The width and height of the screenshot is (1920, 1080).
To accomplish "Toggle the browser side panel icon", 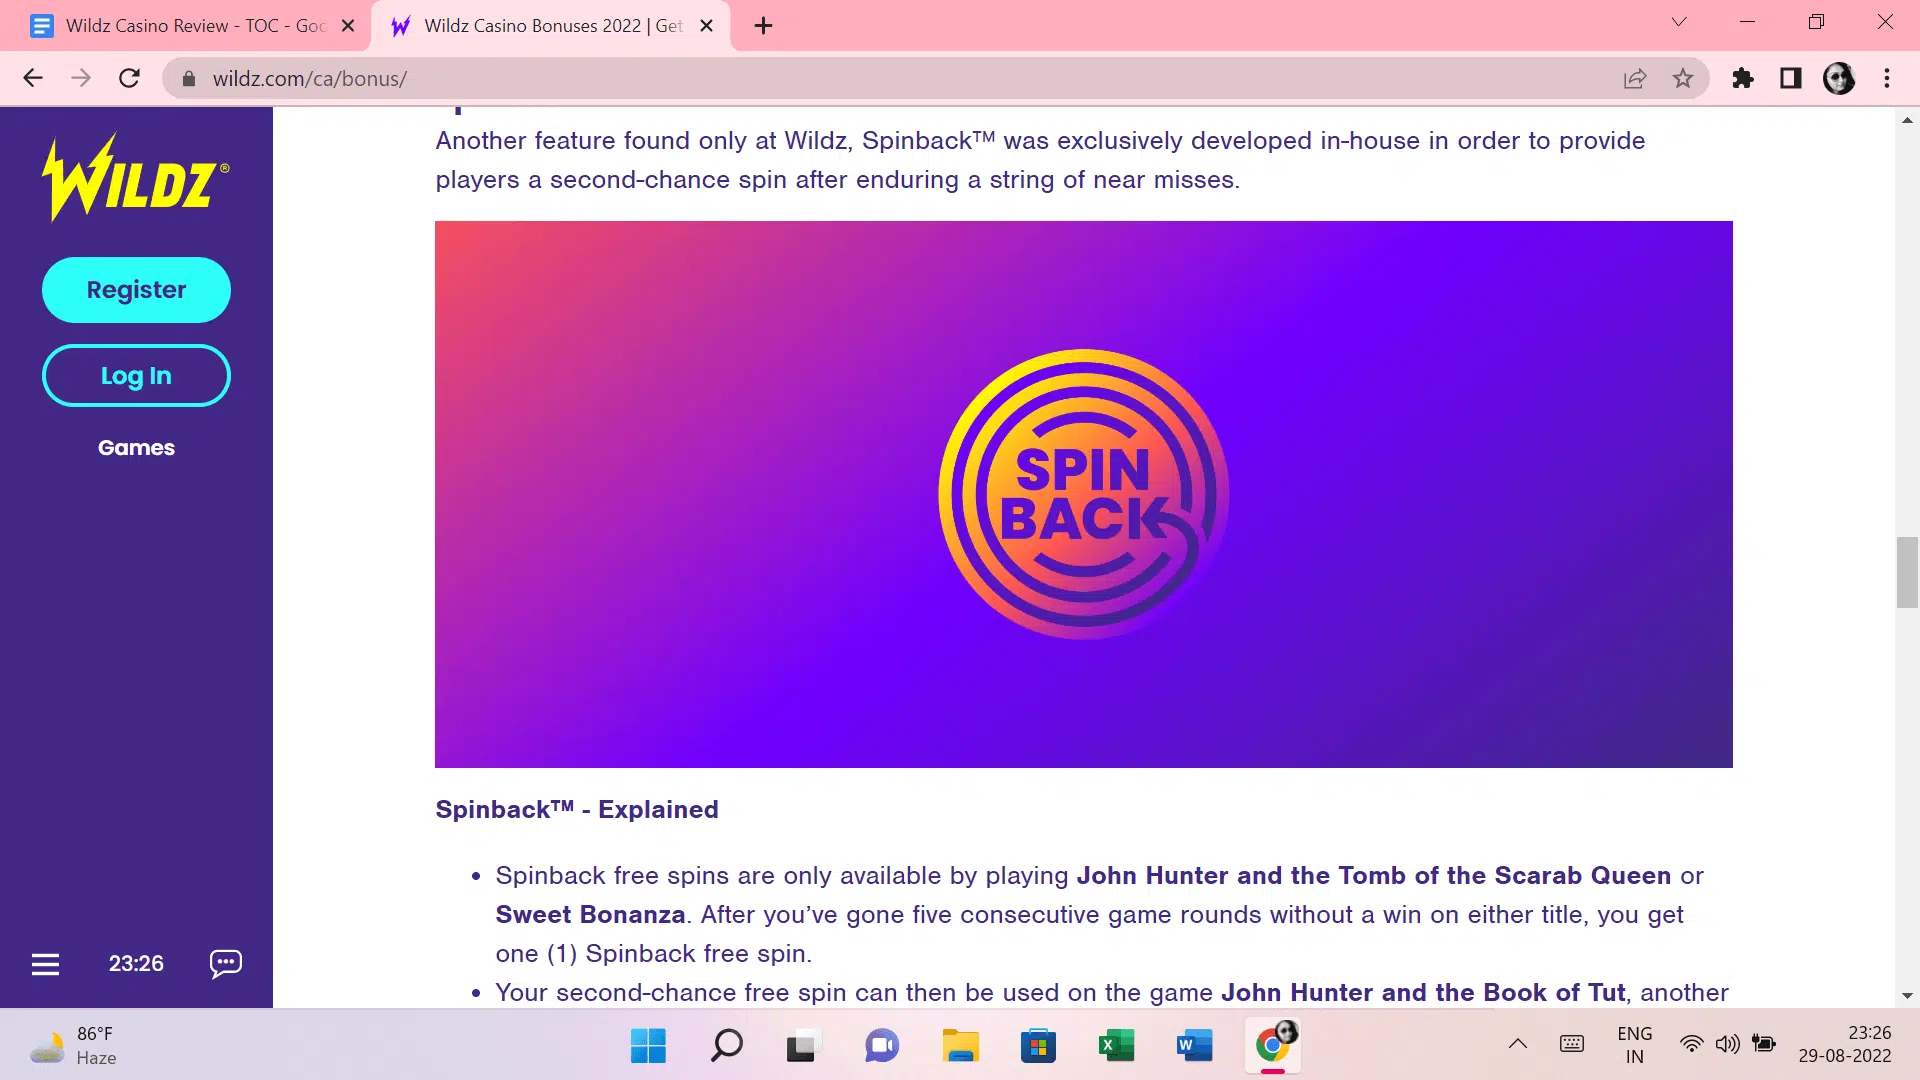I will 1791,78.
